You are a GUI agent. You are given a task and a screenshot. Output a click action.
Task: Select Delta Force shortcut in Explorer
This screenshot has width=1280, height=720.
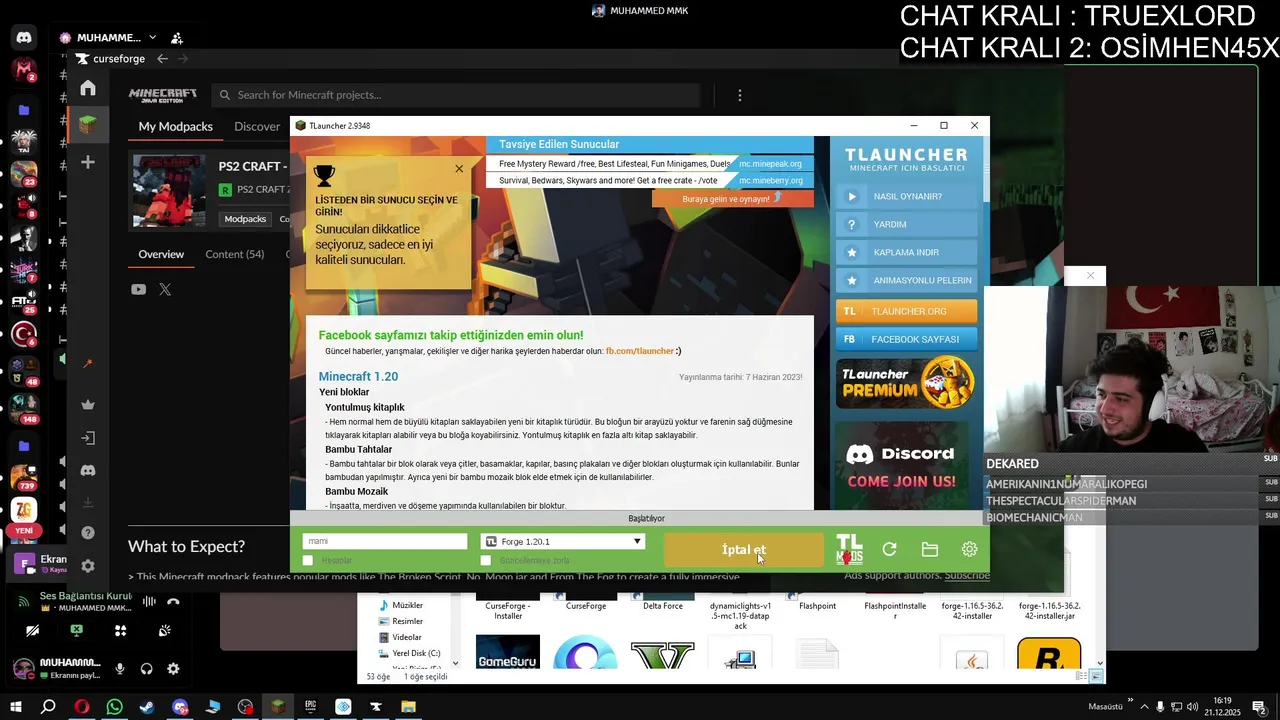pyautogui.click(x=663, y=606)
